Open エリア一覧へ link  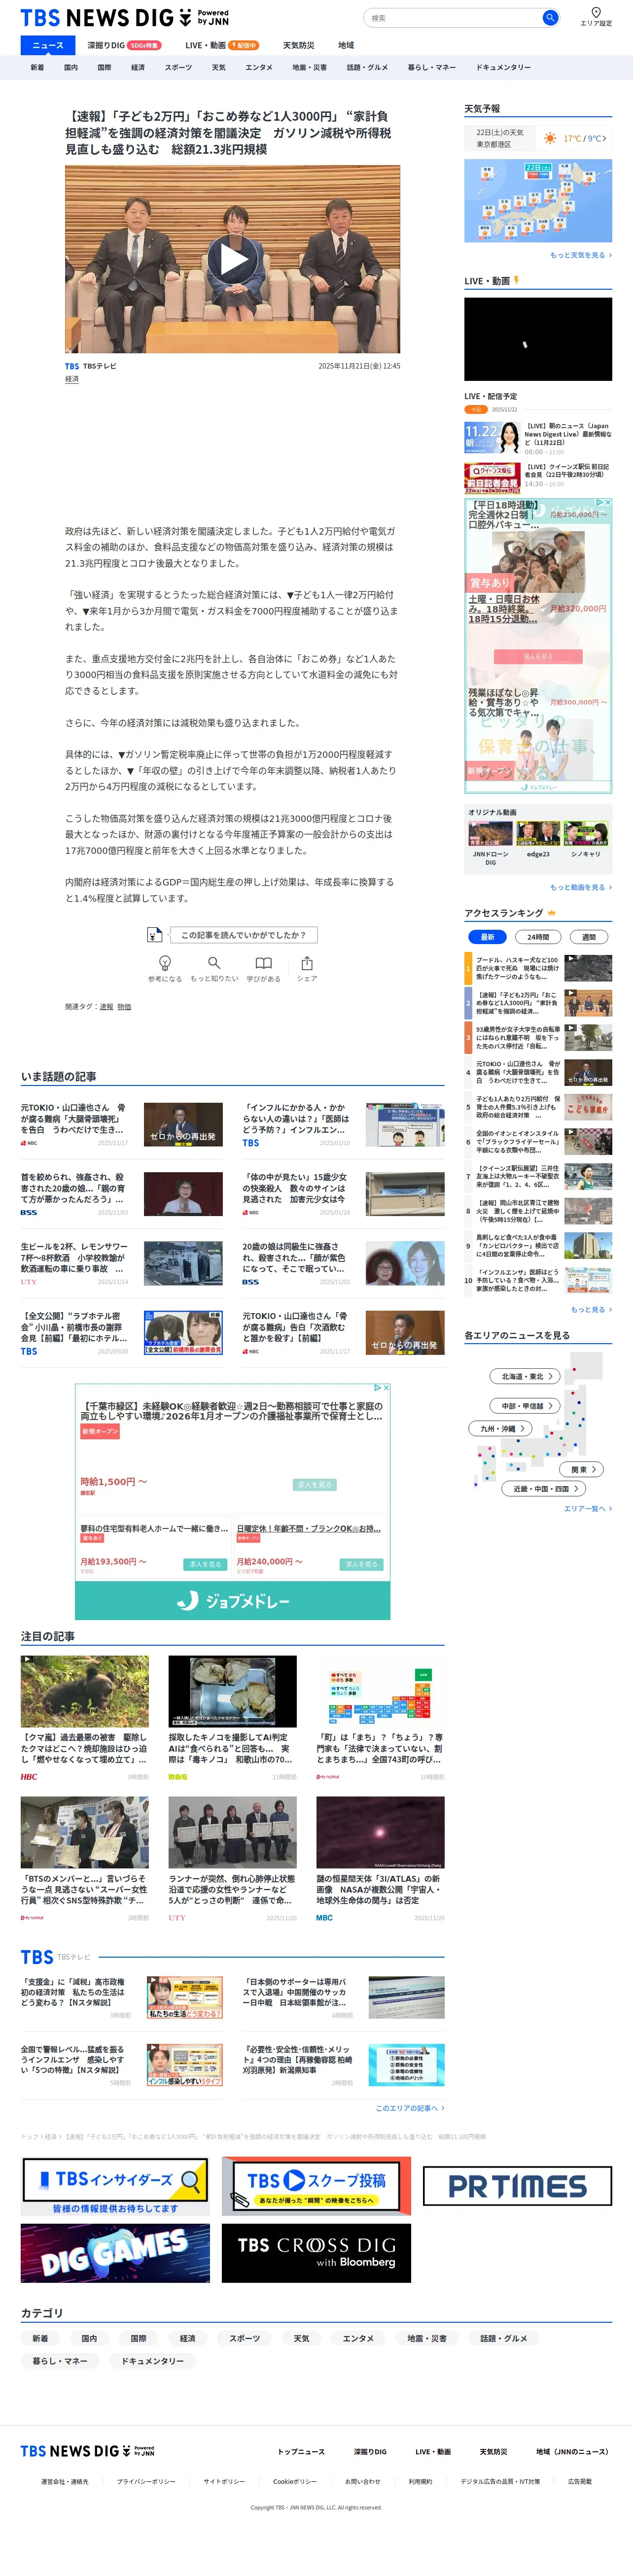click(587, 1508)
